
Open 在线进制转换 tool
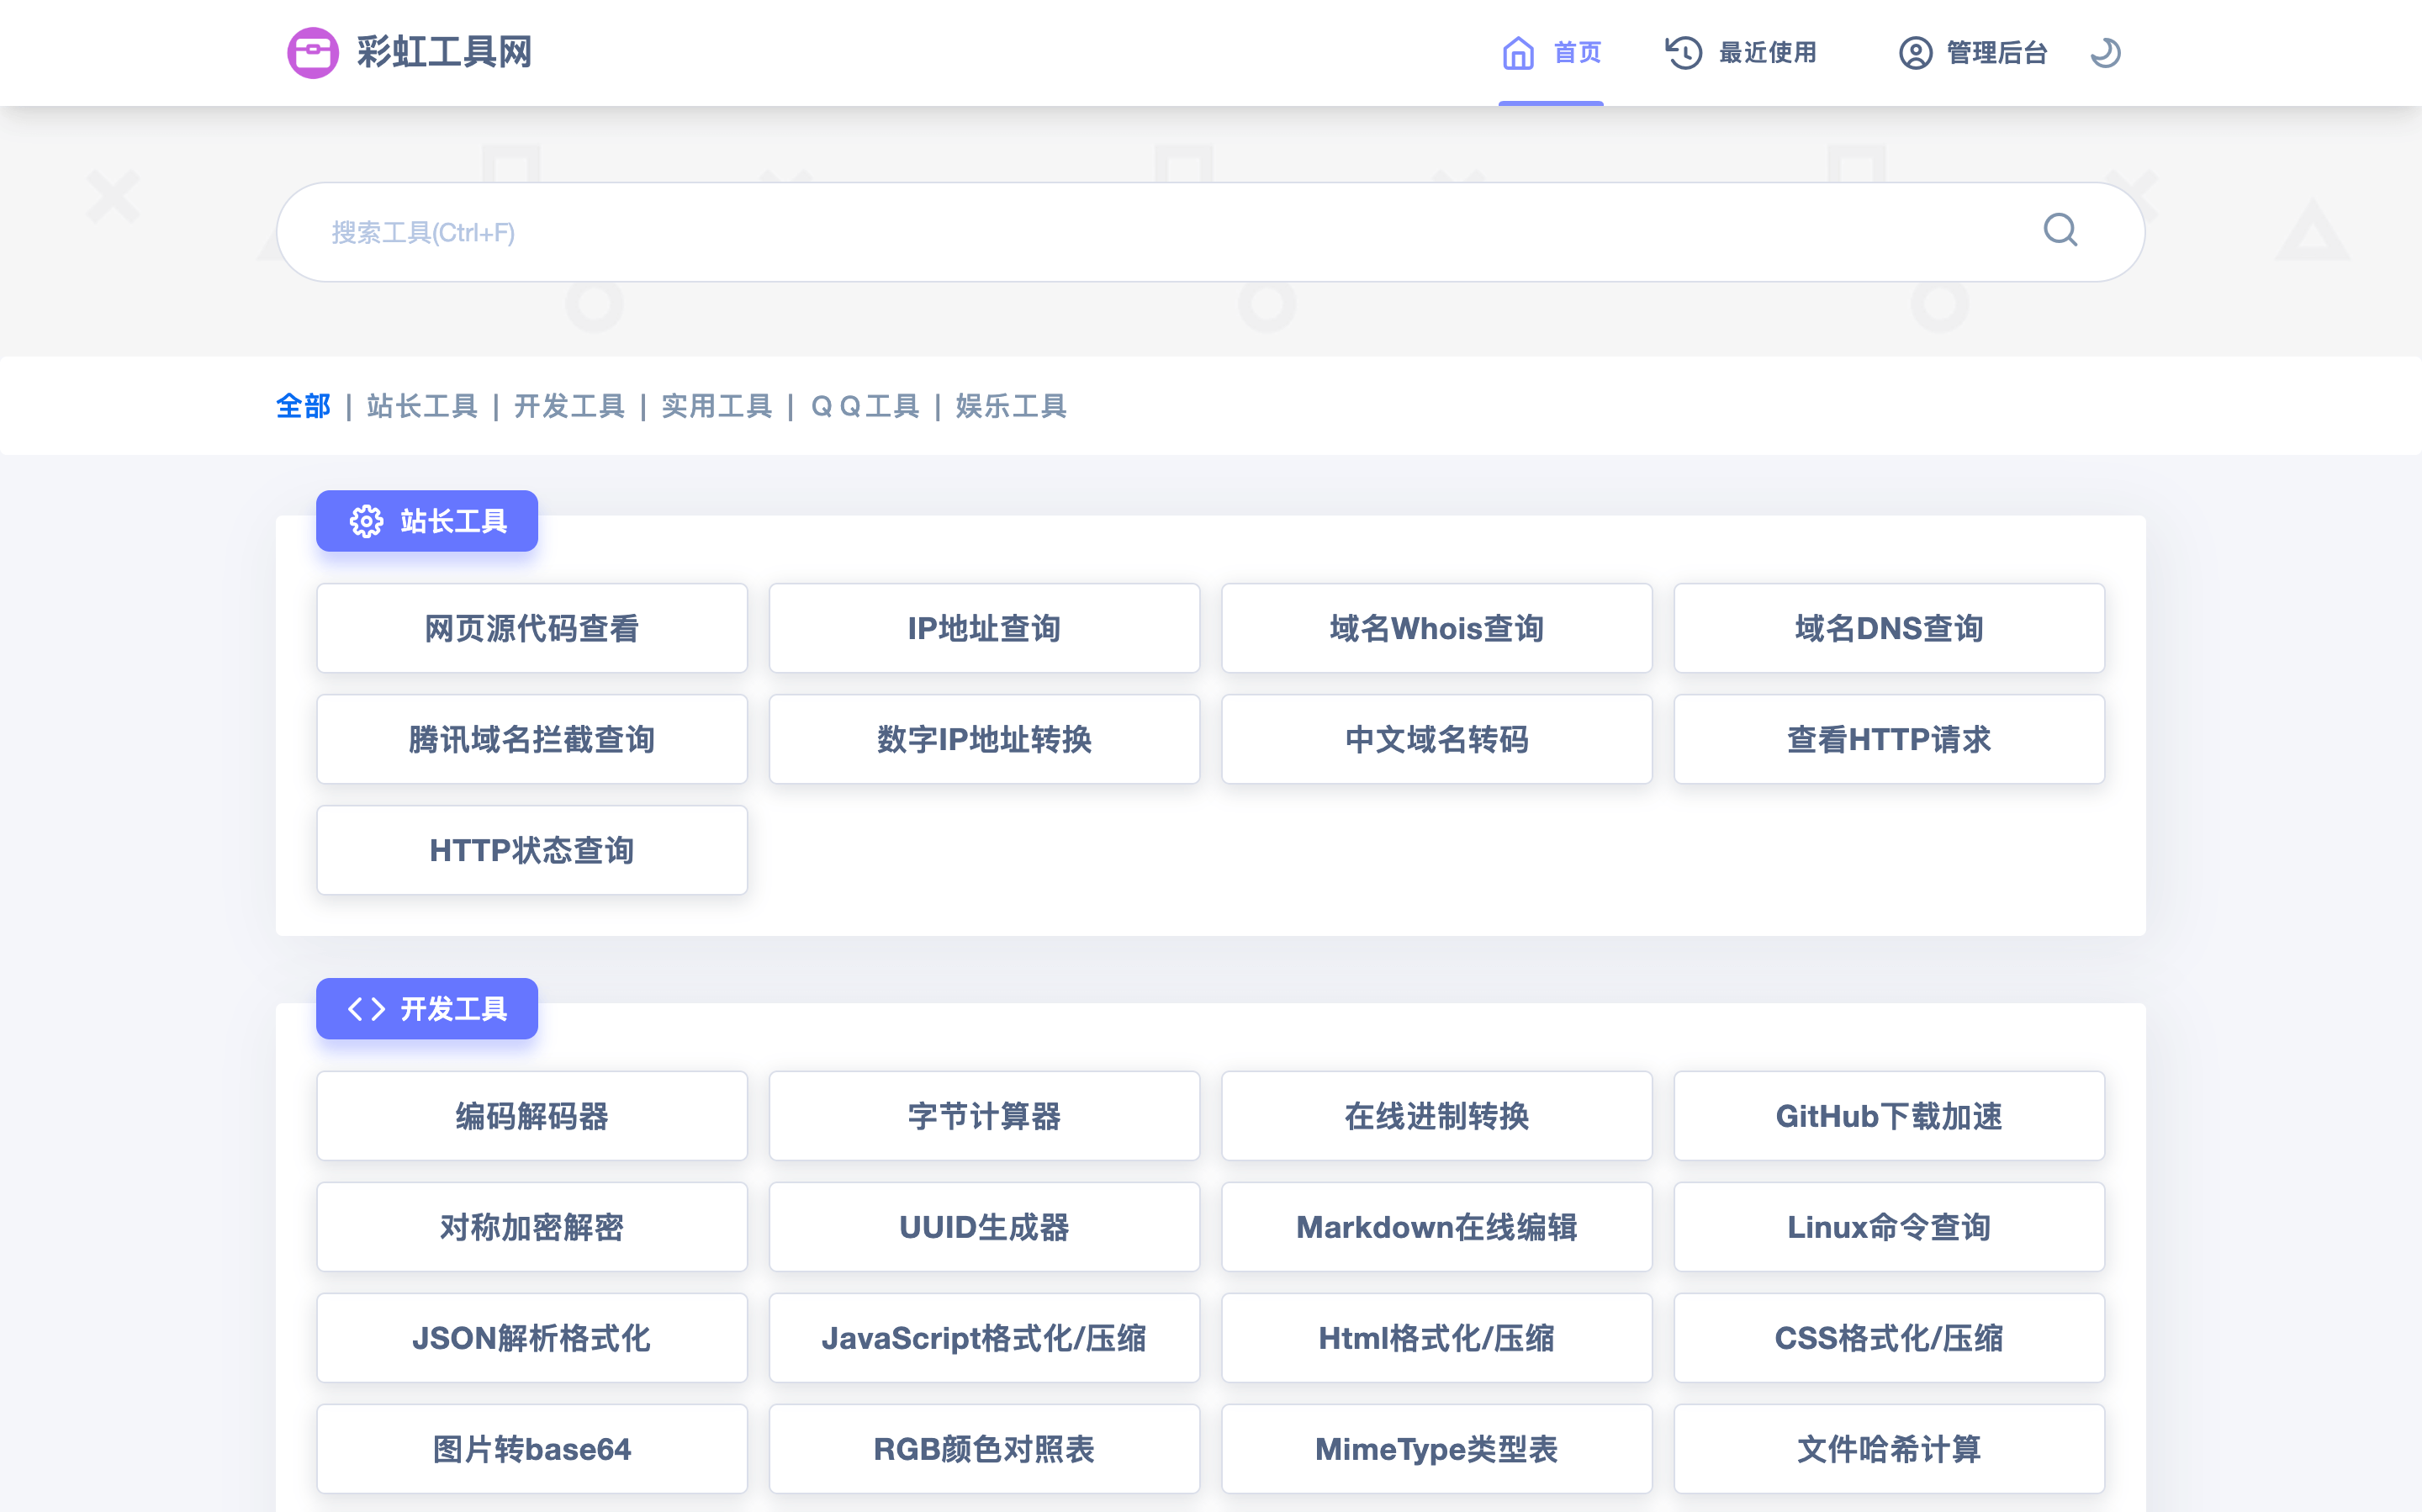[x=1437, y=1116]
